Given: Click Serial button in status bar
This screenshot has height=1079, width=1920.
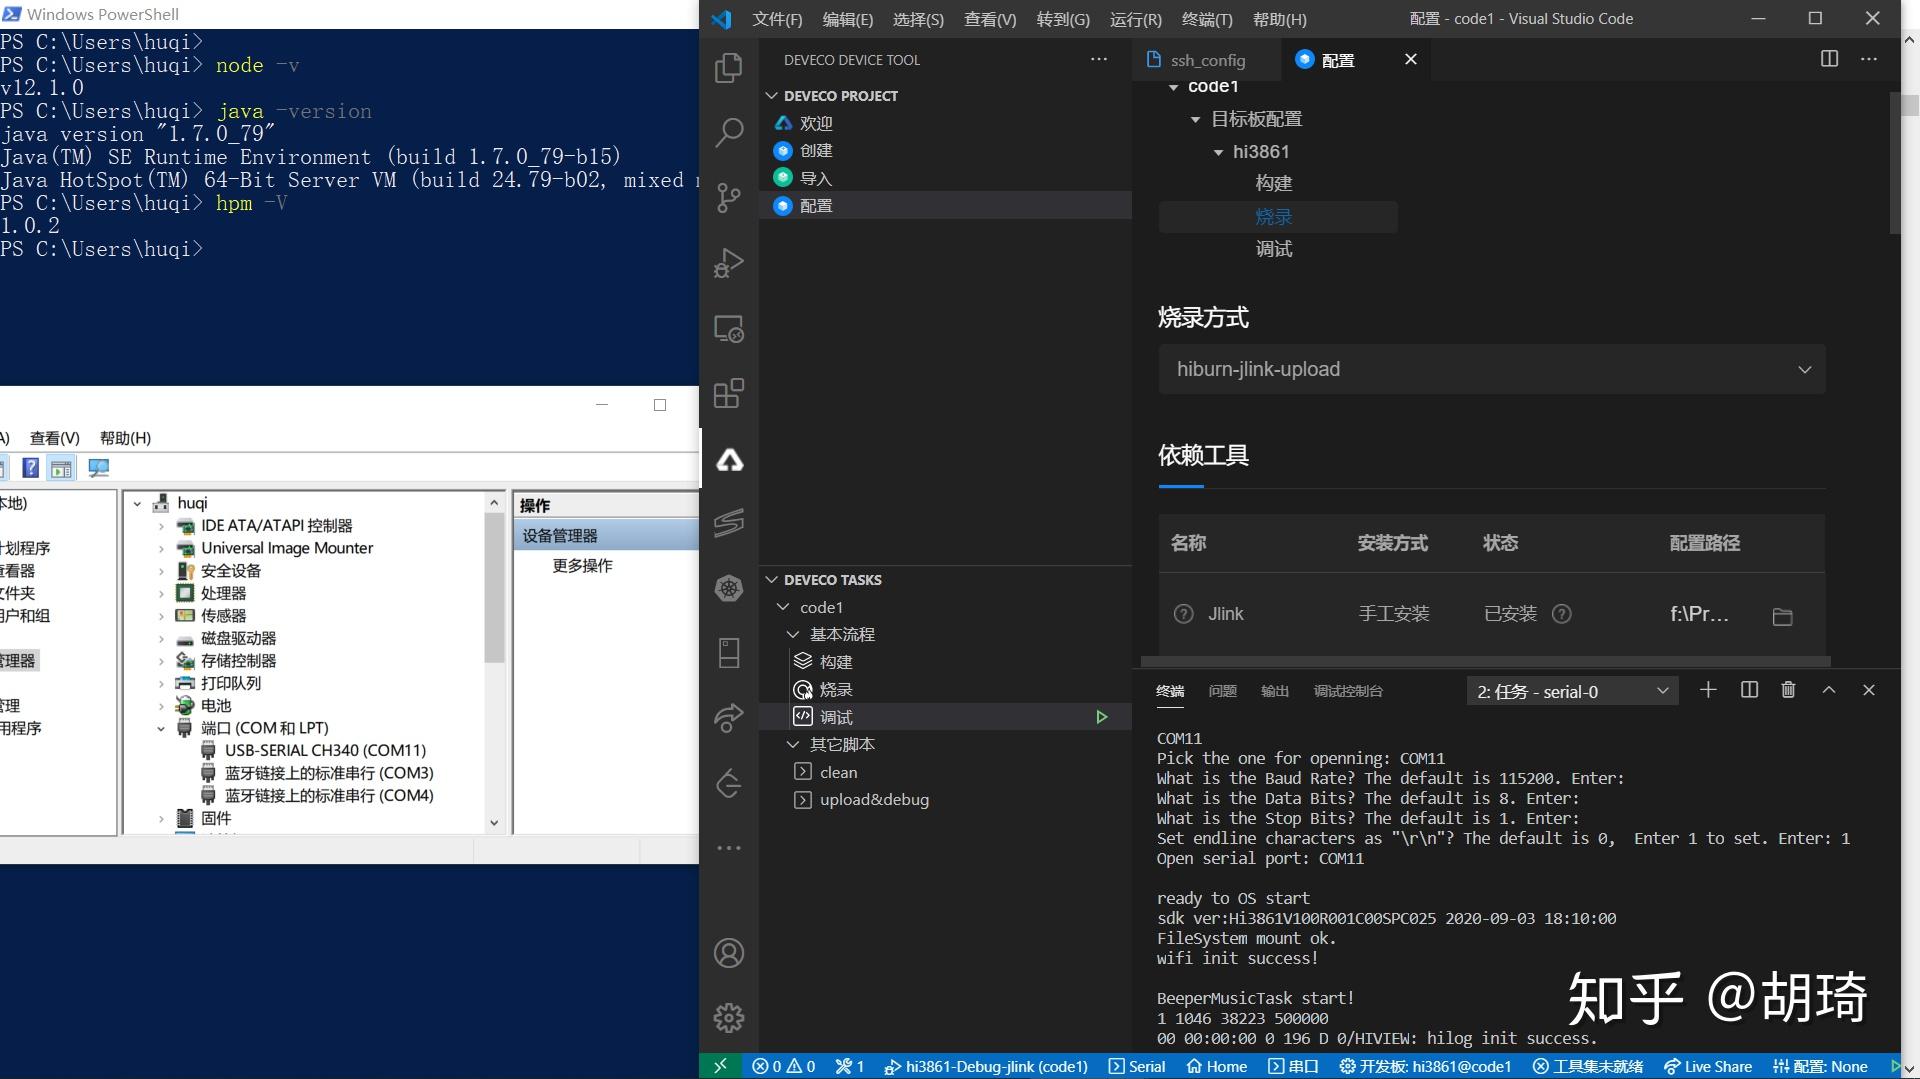Looking at the screenshot, I should (1137, 1066).
